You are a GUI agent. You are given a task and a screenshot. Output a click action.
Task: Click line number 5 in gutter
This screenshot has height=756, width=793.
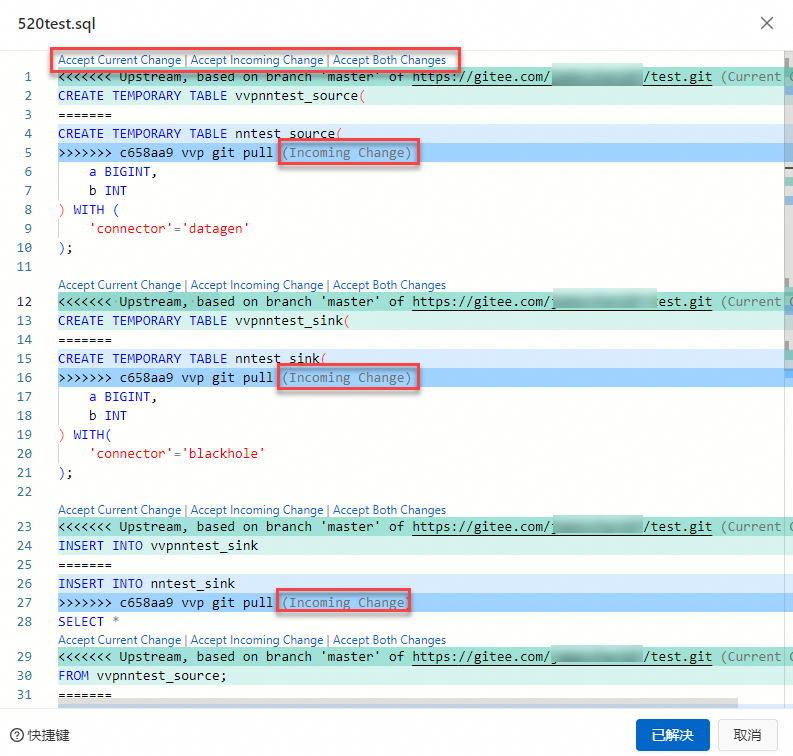(x=28, y=153)
